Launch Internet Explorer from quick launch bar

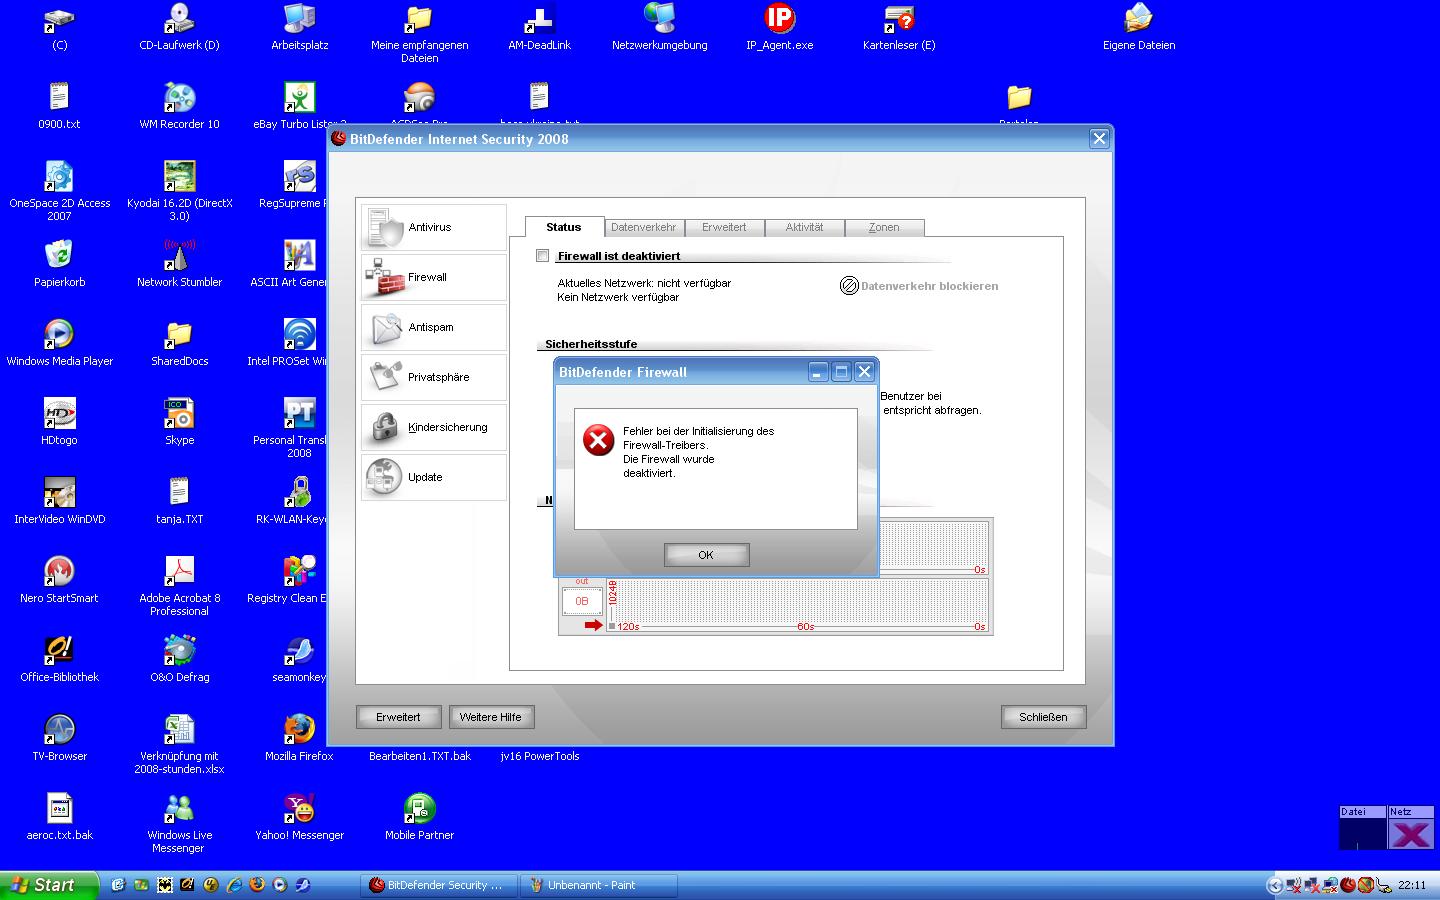pos(234,885)
